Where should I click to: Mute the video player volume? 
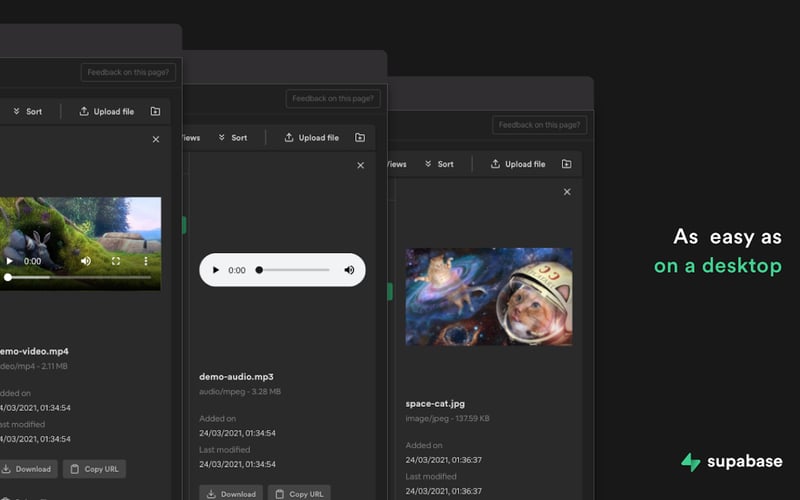[x=86, y=261]
